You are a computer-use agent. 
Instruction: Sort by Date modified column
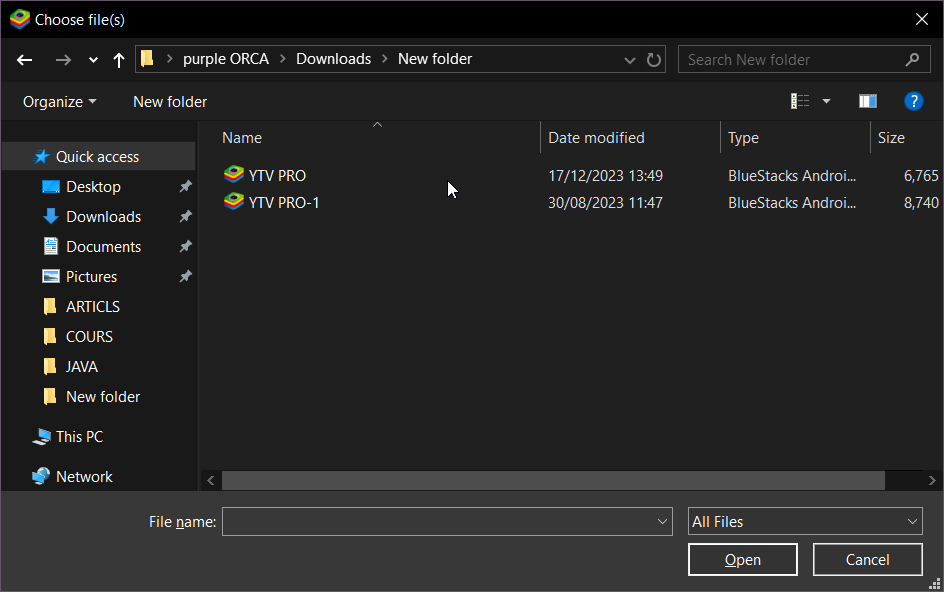click(x=596, y=138)
